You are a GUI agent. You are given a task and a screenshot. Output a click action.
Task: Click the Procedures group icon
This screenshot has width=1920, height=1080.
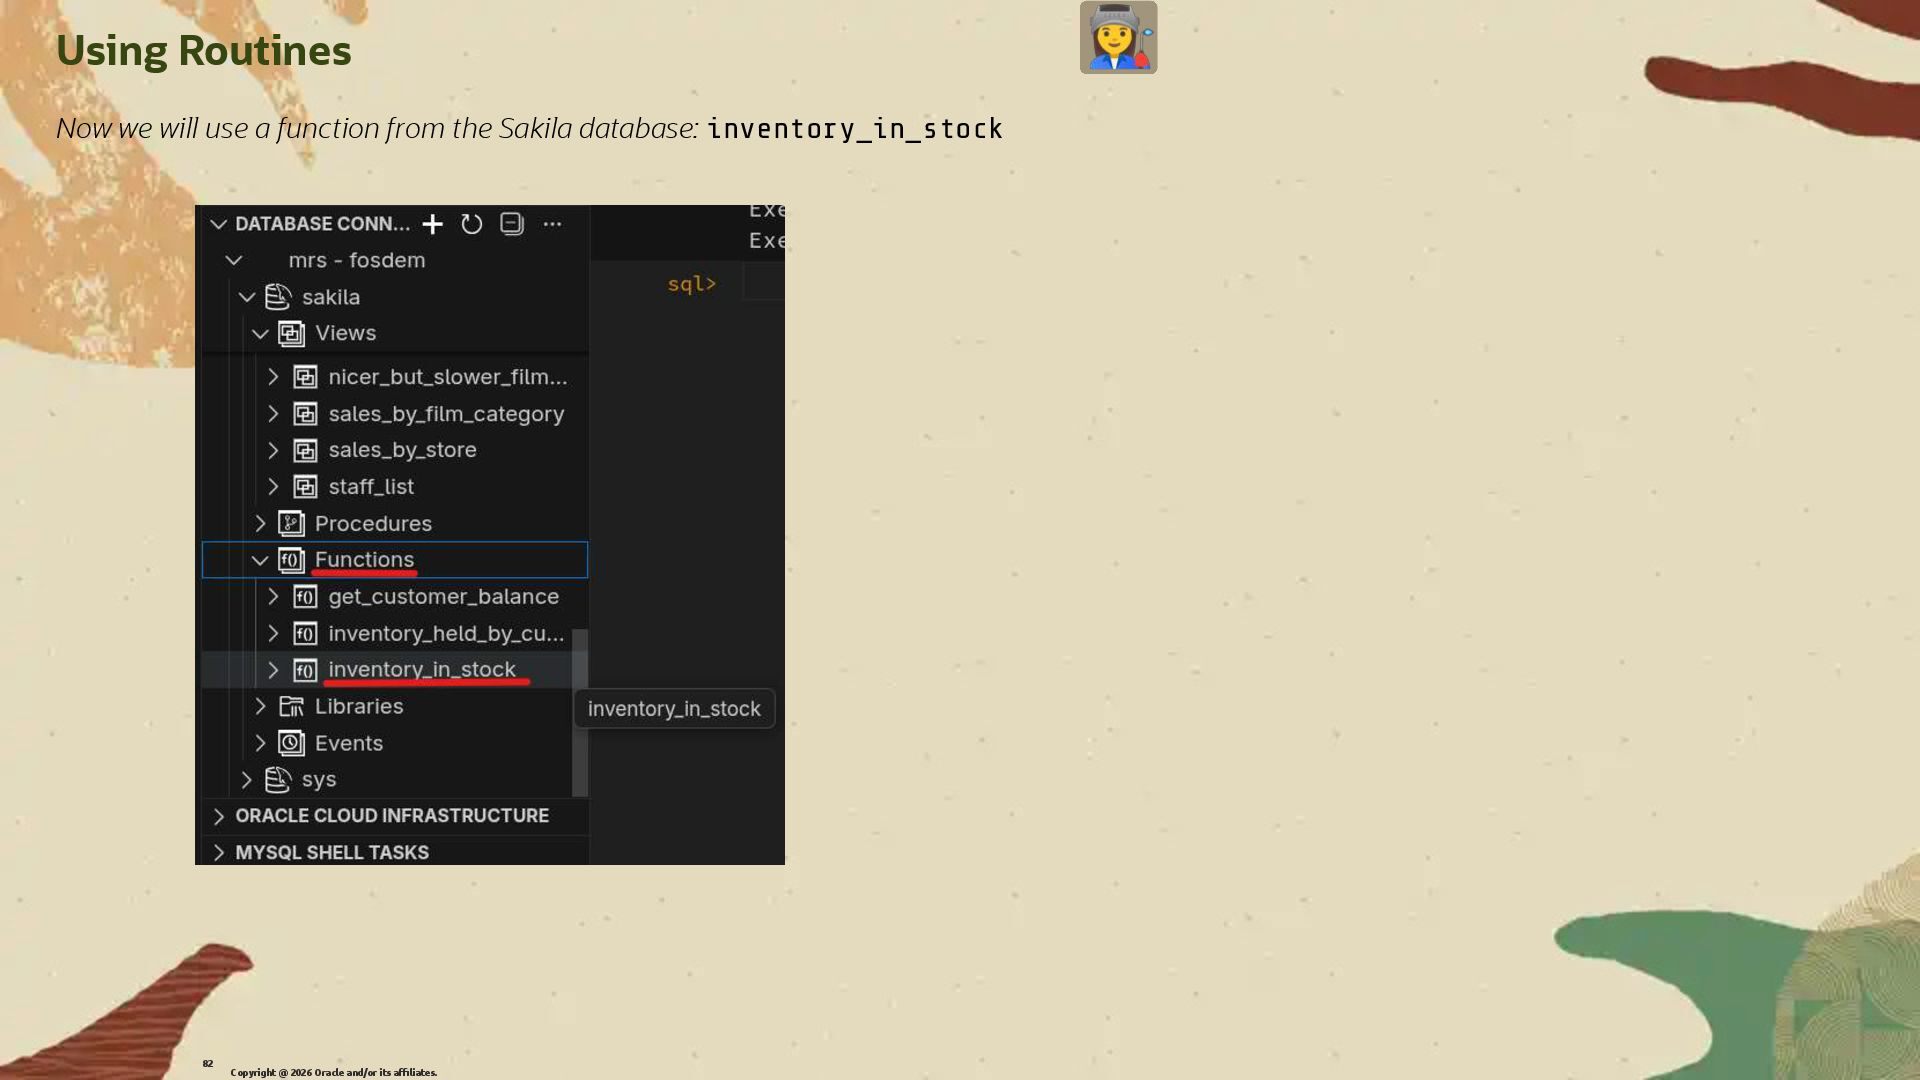click(291, 524)
